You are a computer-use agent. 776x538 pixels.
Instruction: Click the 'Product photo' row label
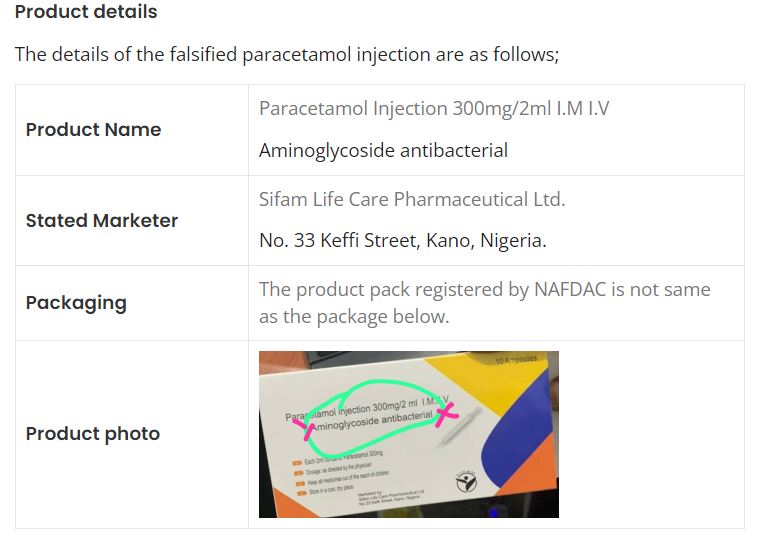point(92,434)
